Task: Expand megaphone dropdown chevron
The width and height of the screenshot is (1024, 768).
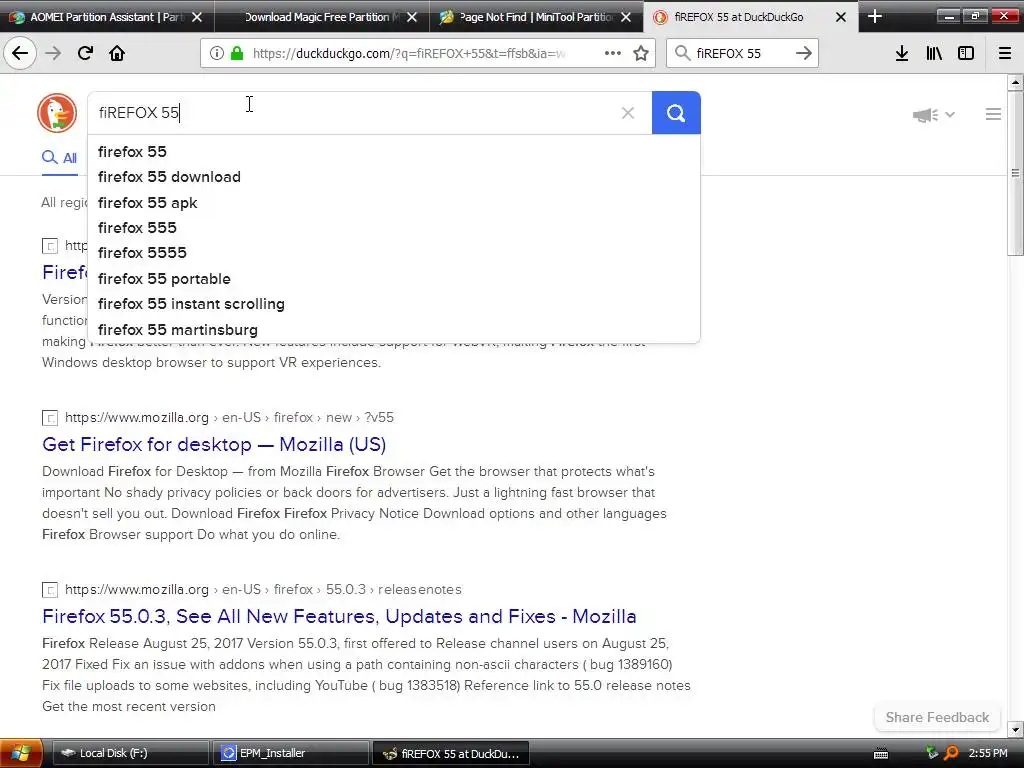Action: [950, 115]
